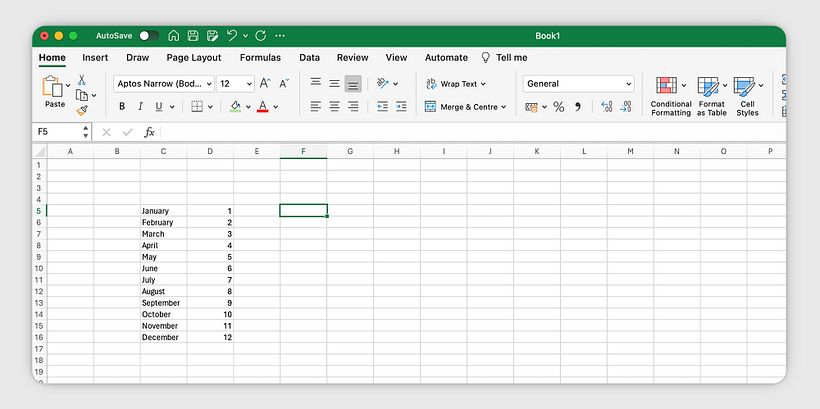820x409 pixels.
Task: Select the cell containing September
Action: 164,303
